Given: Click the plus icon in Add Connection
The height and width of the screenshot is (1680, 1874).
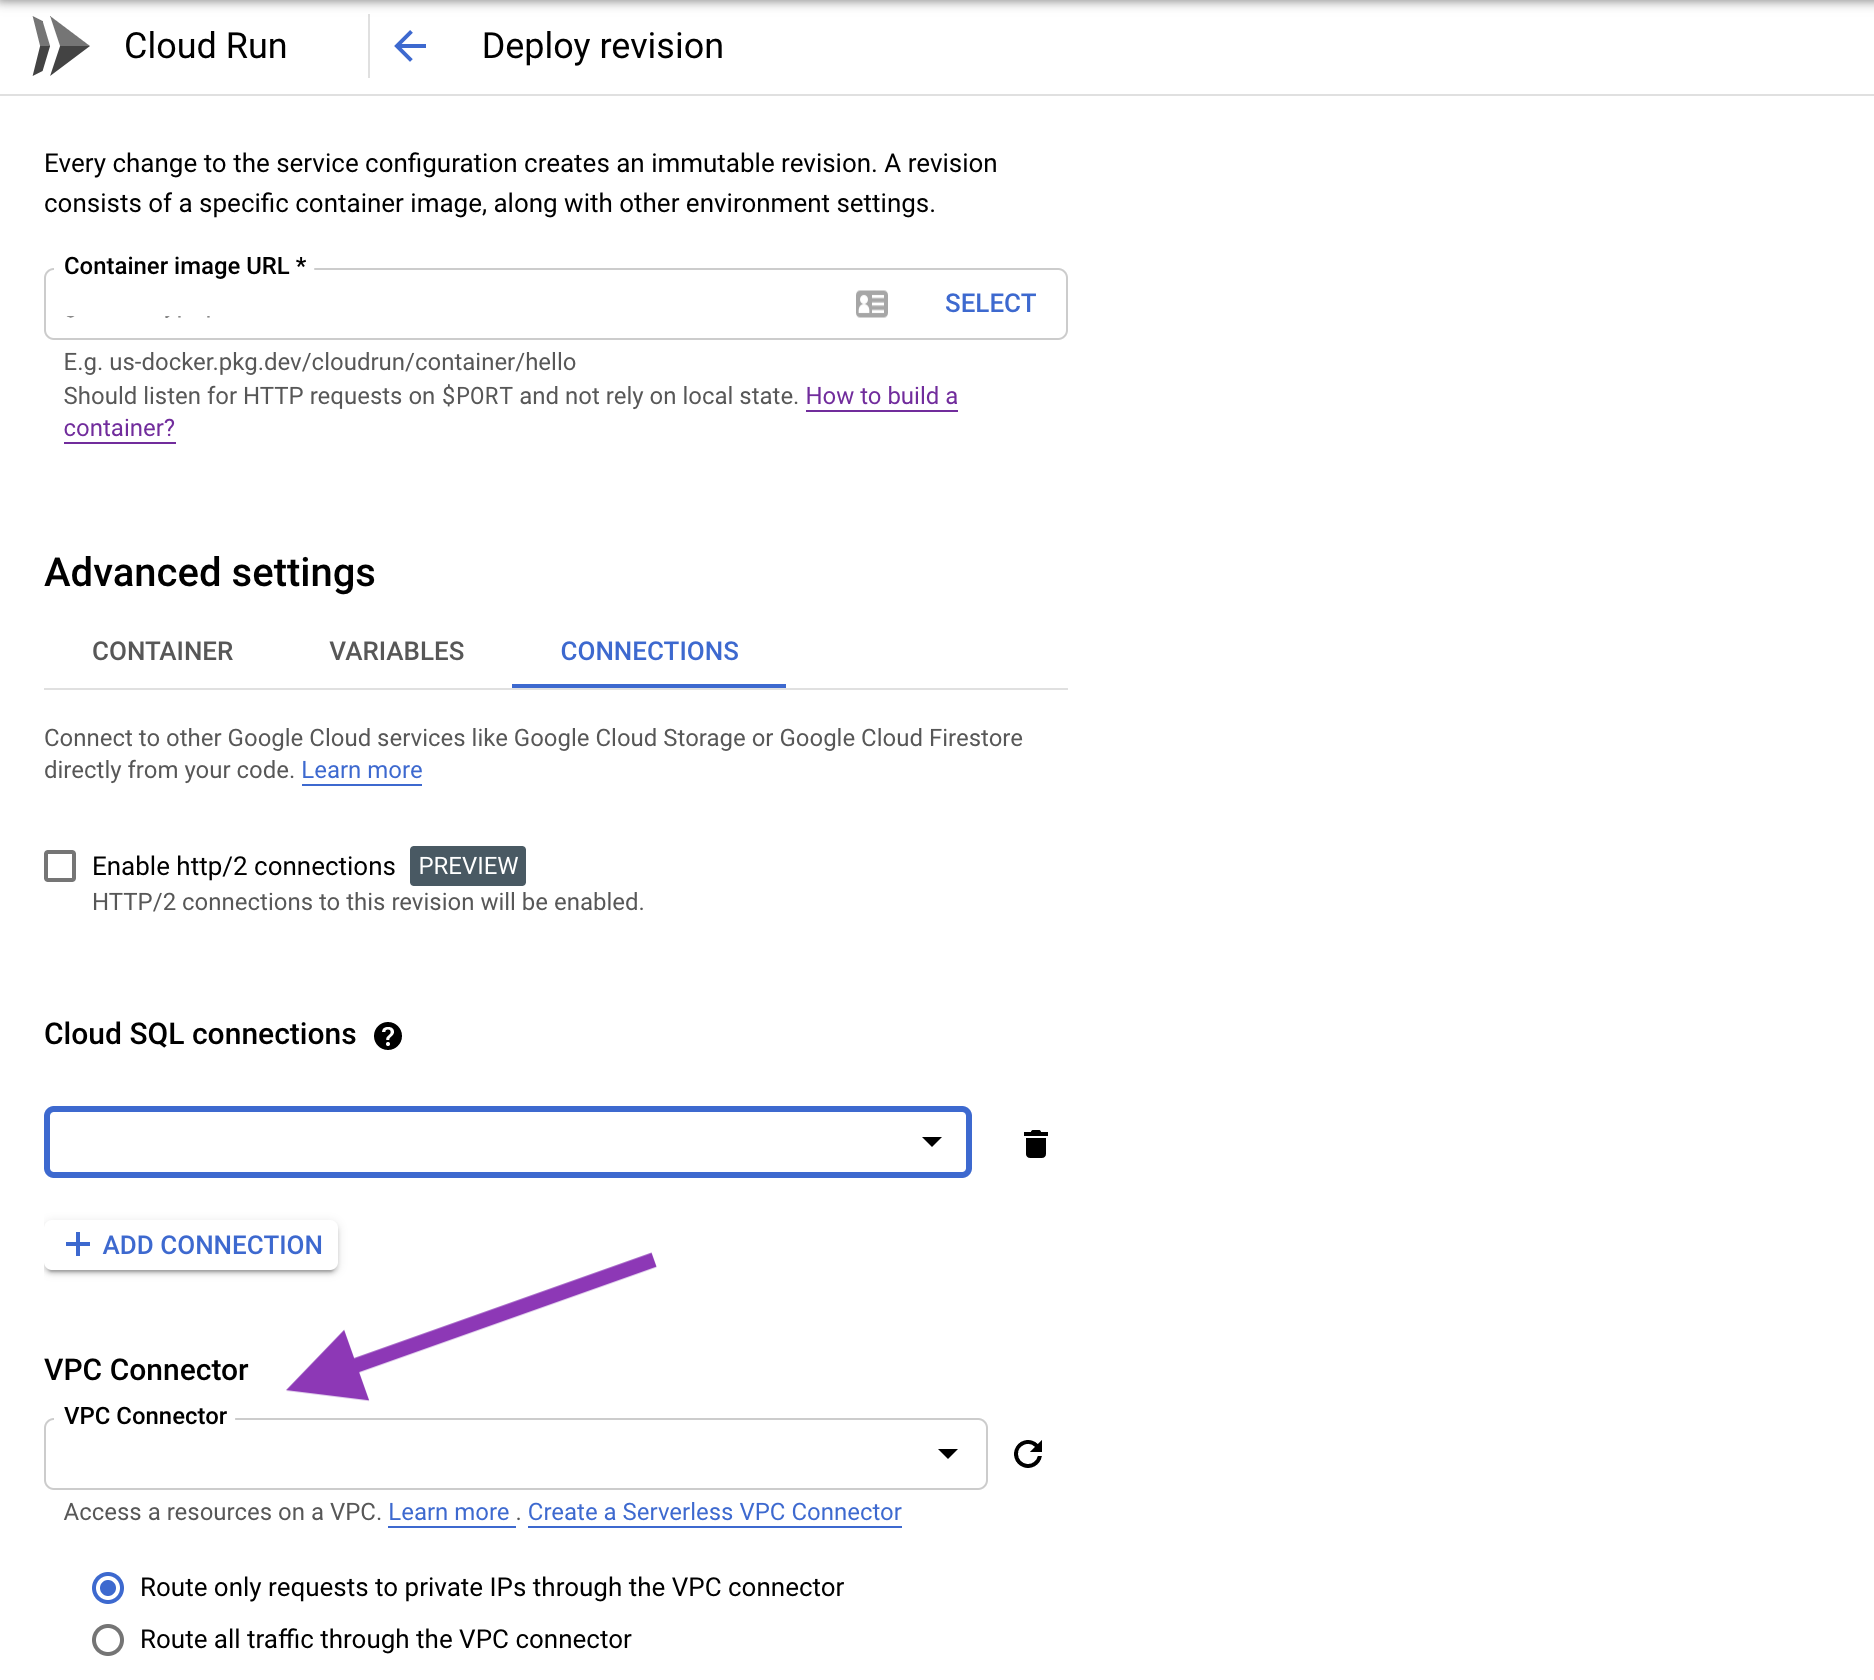Looking at the screenshot, I should (x=77, y=1245).
